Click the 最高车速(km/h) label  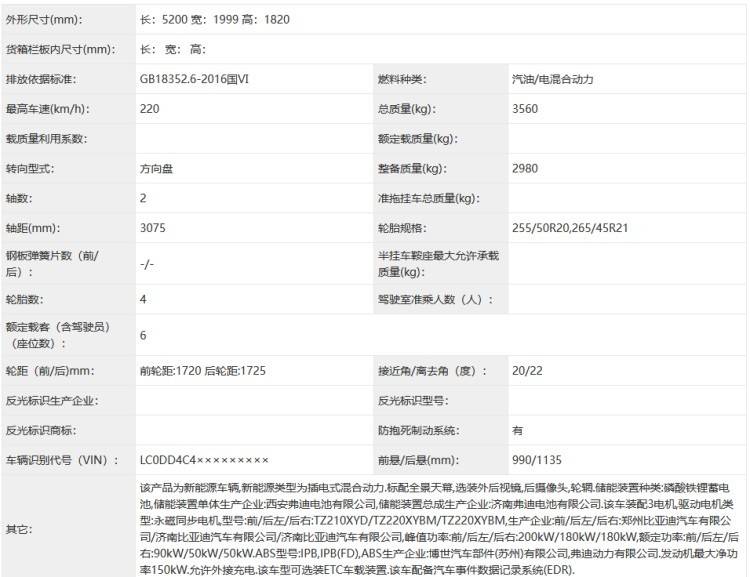pyautogui.click(x=48, y=109)
